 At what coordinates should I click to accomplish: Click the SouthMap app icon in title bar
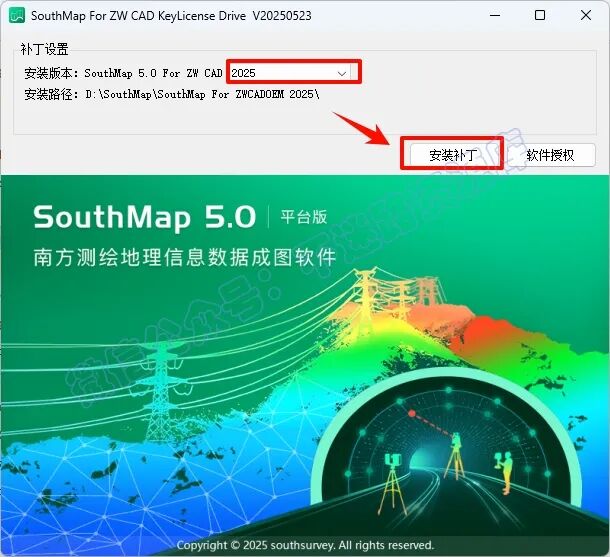17,16
